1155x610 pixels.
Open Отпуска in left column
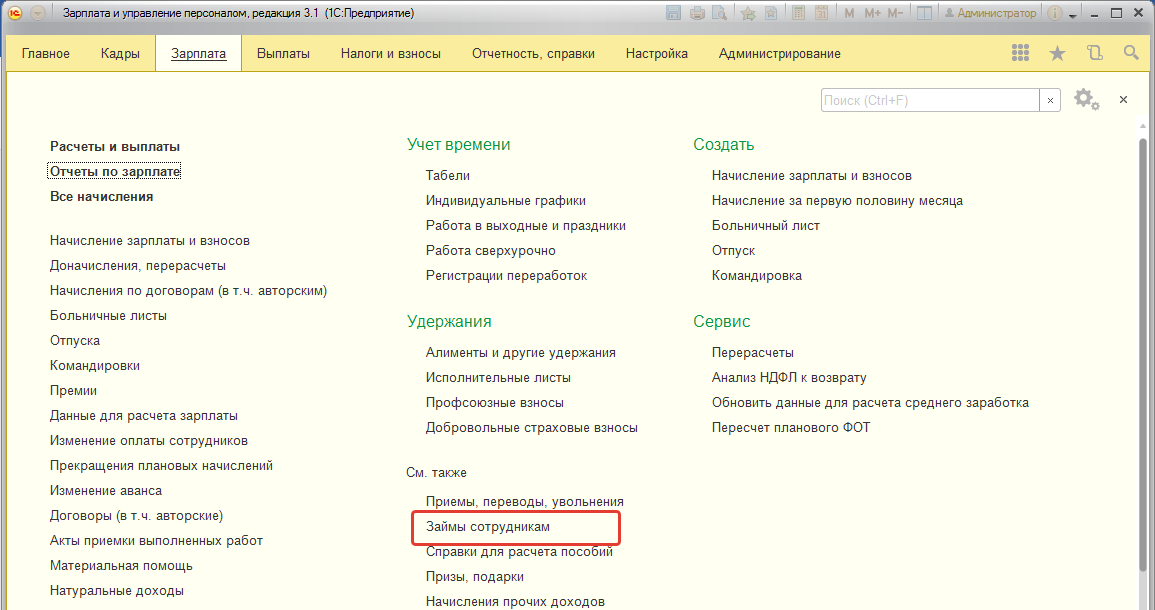pyautogui.click(x=75, y=340)
